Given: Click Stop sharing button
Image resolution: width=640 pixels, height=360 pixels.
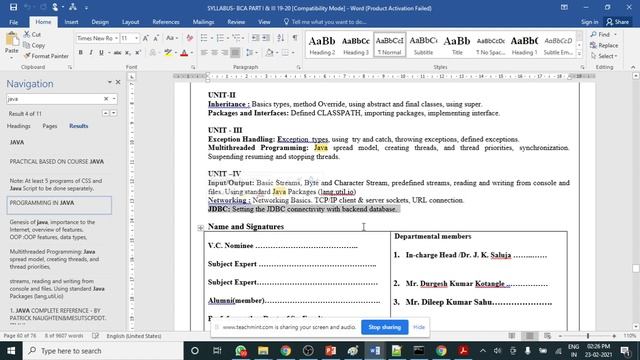Looking at the screenshot, I should click(384, 327).
